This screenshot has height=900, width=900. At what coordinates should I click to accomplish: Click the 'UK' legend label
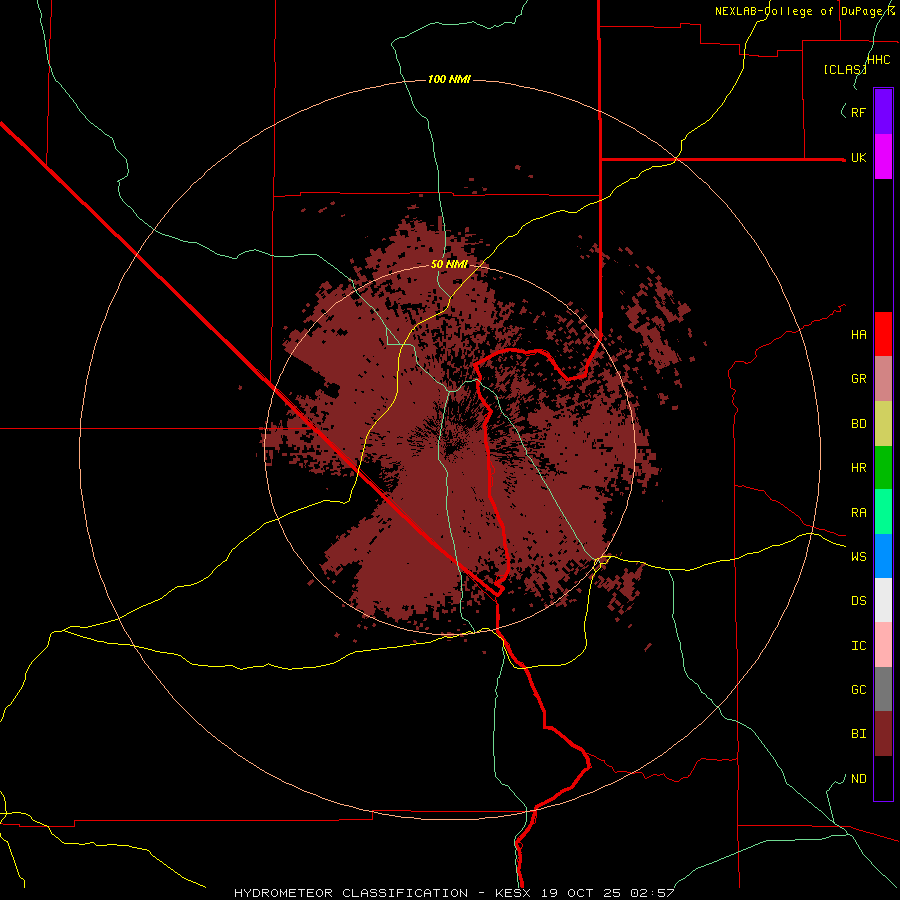(858, 158)
